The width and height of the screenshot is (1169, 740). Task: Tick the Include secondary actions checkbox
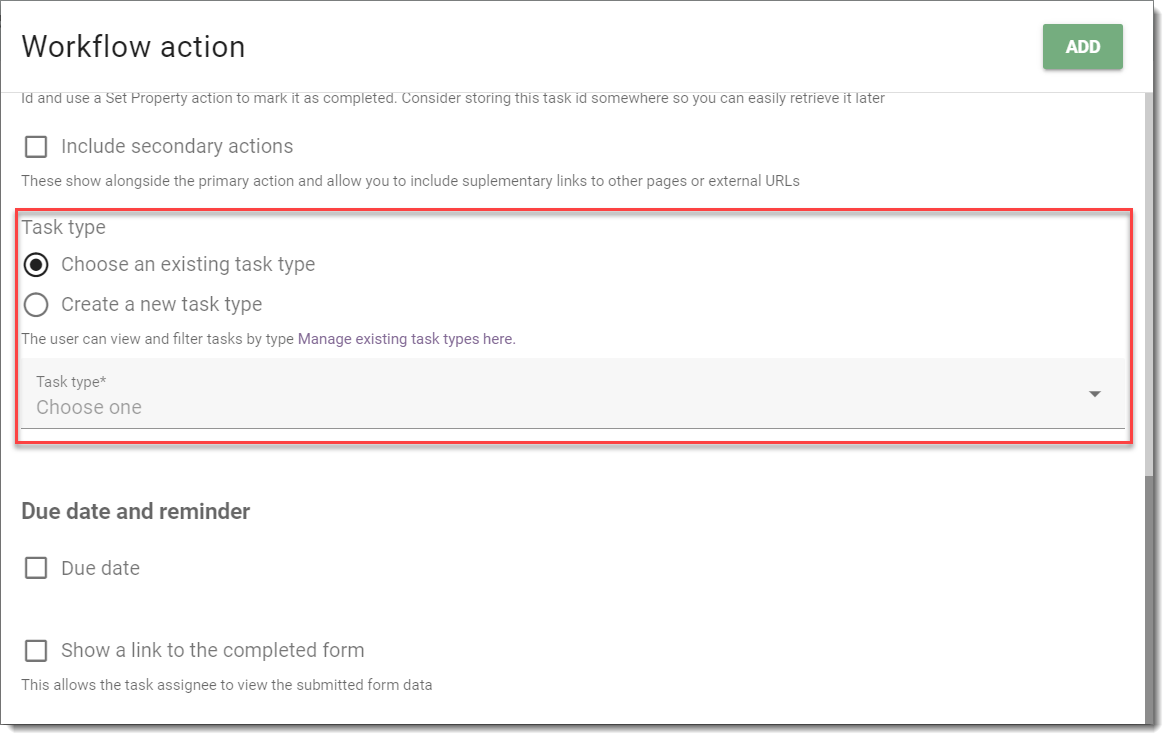tap(36, 146)
